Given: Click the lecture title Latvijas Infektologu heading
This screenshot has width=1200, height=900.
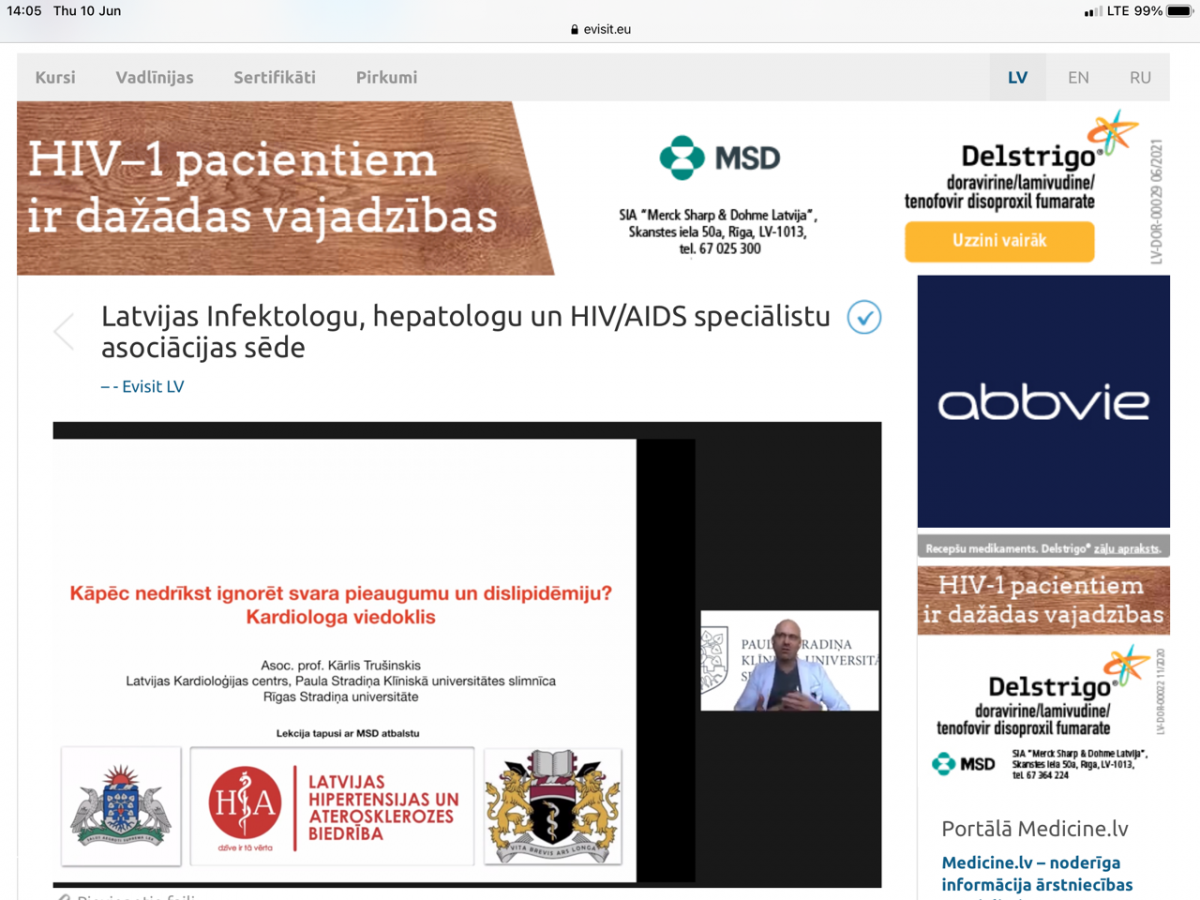Looking at the screenshot, I should (466, 332).
